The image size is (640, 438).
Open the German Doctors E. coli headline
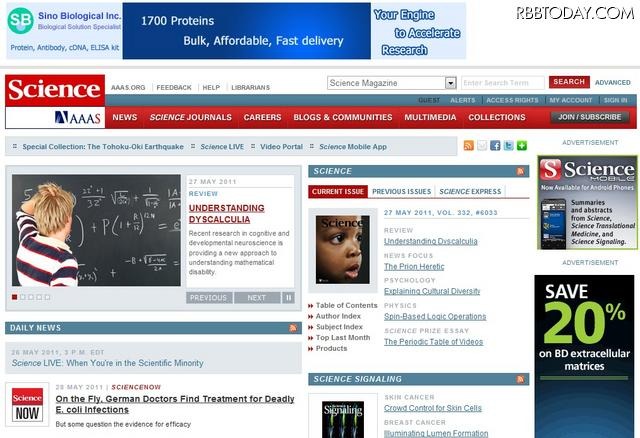[x=175, y=404]
